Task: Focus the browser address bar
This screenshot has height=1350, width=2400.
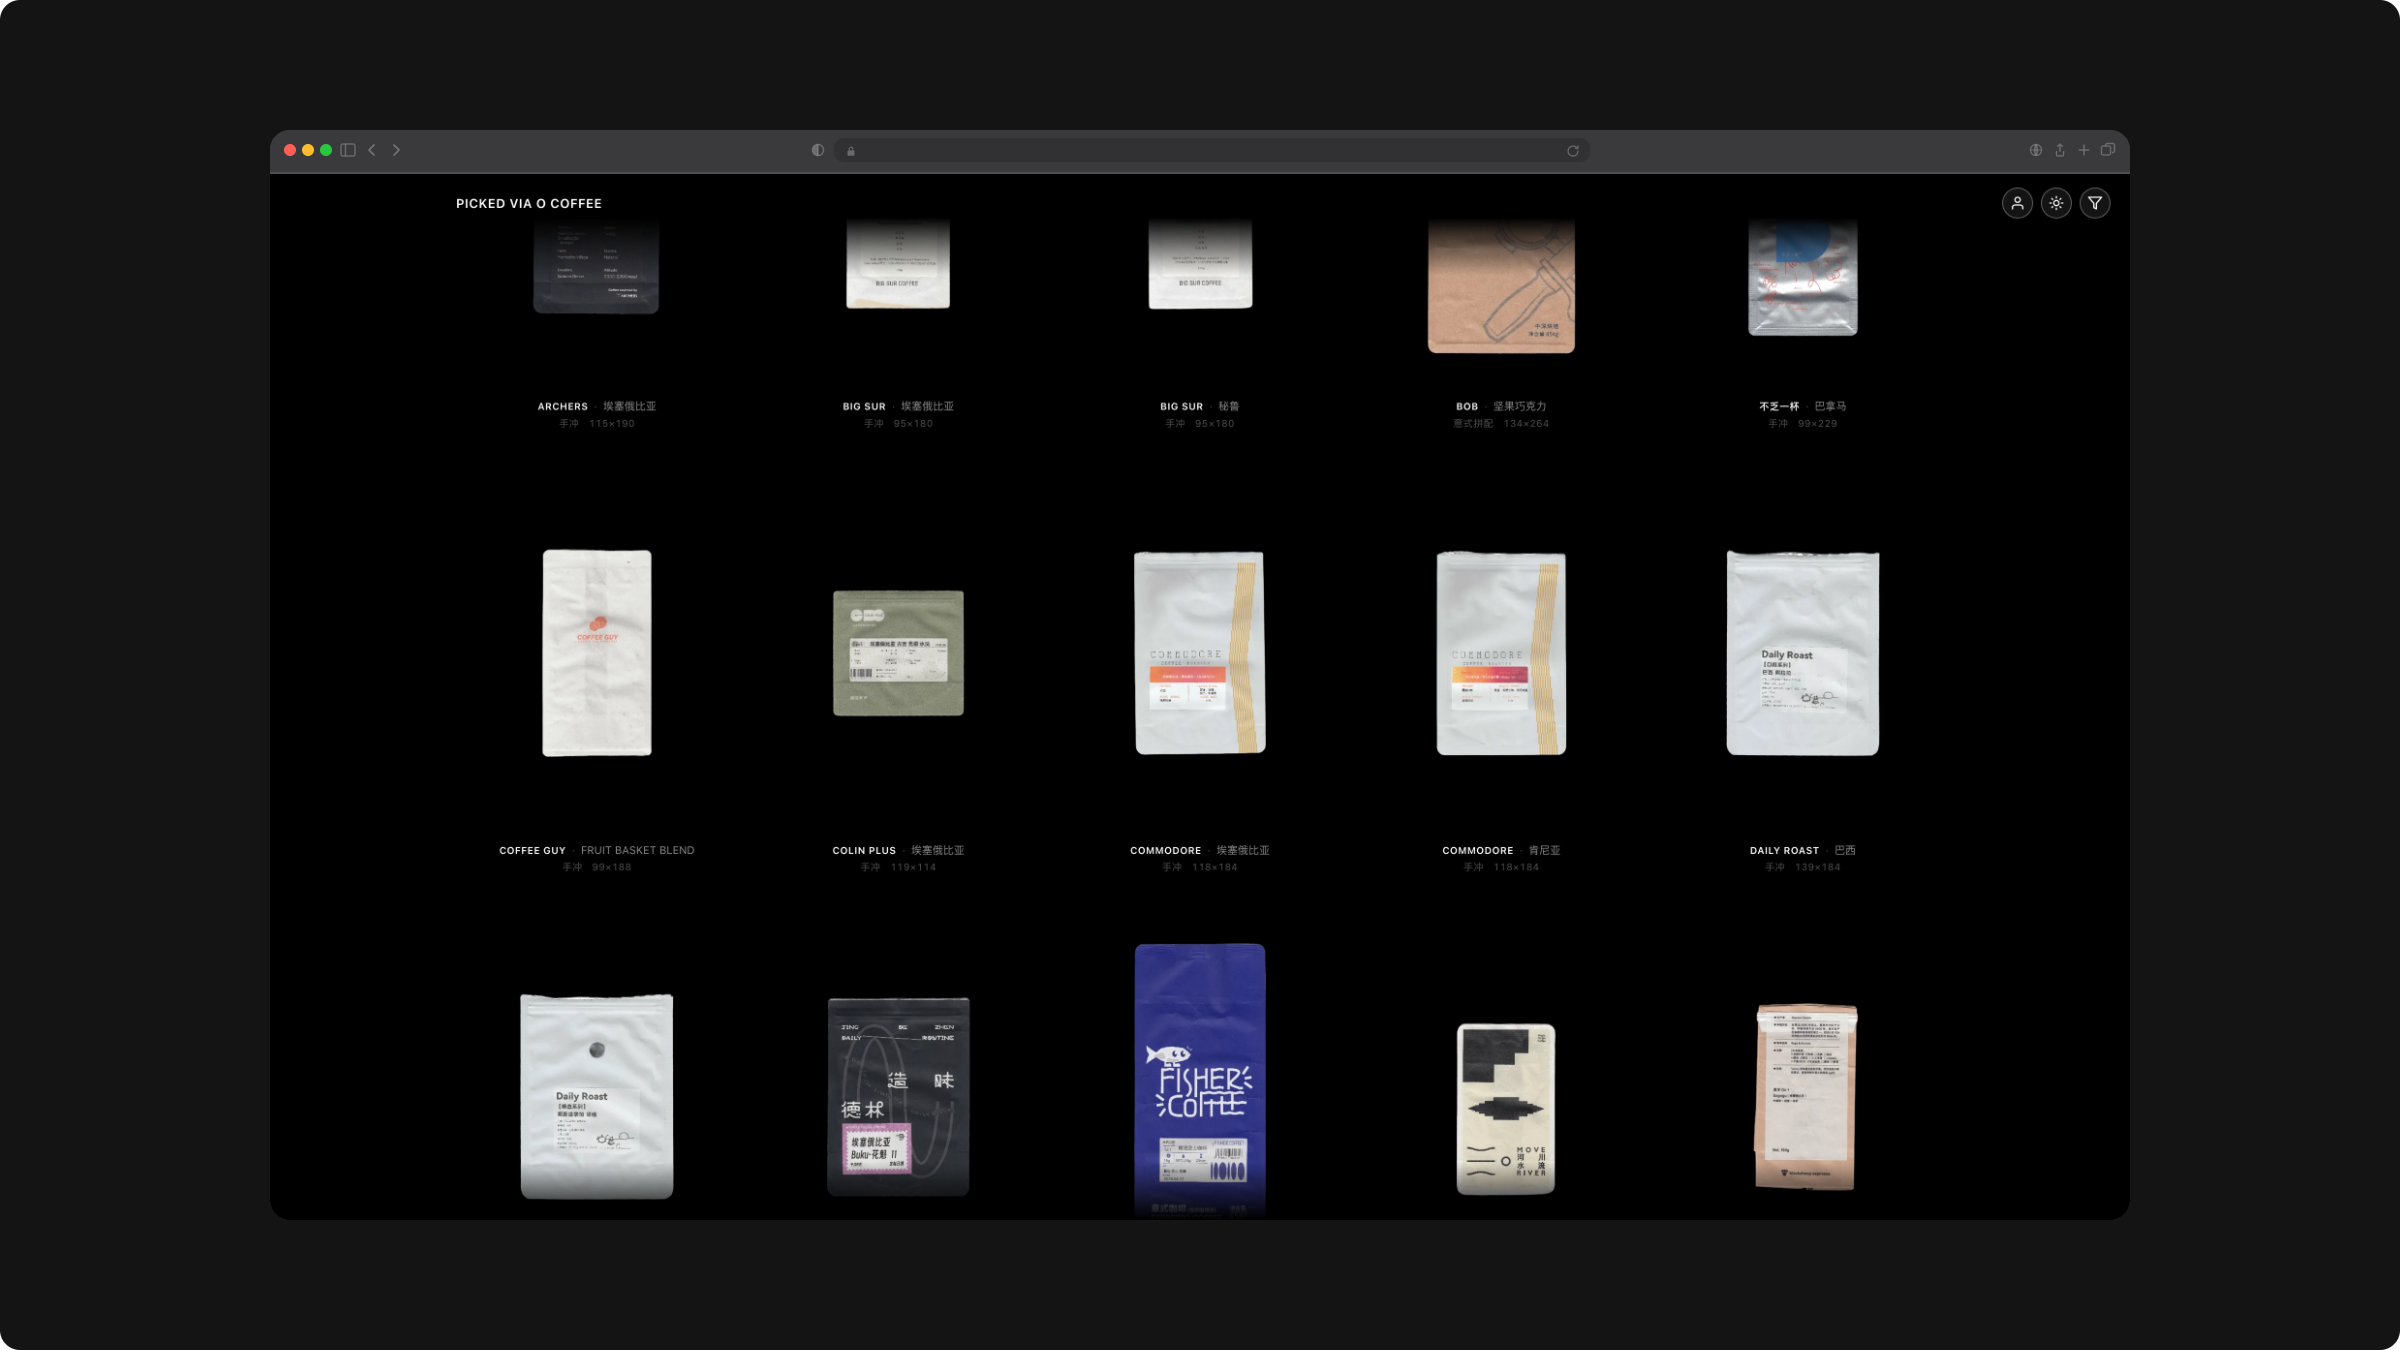Action: point(1211,151)
